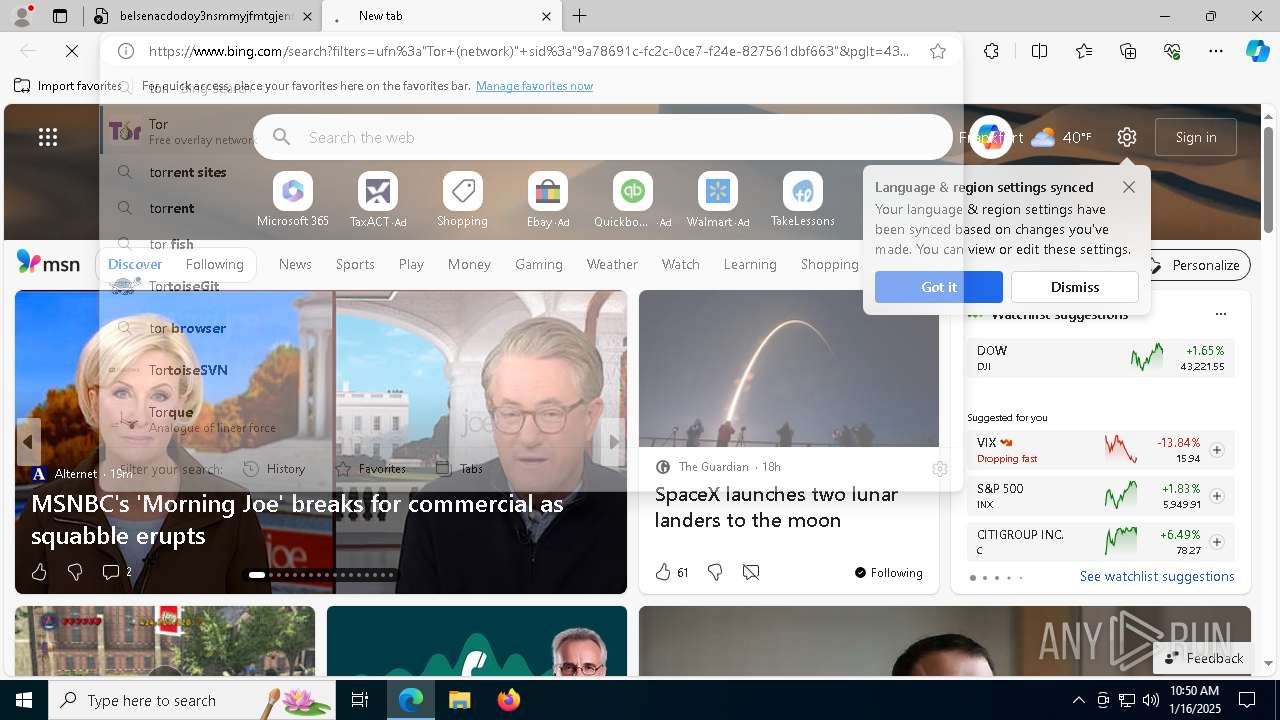This screenshot has width=1280, height=720.
Task: Add Citigroup Inc. to watchlist
Action: coord(1217,542)
